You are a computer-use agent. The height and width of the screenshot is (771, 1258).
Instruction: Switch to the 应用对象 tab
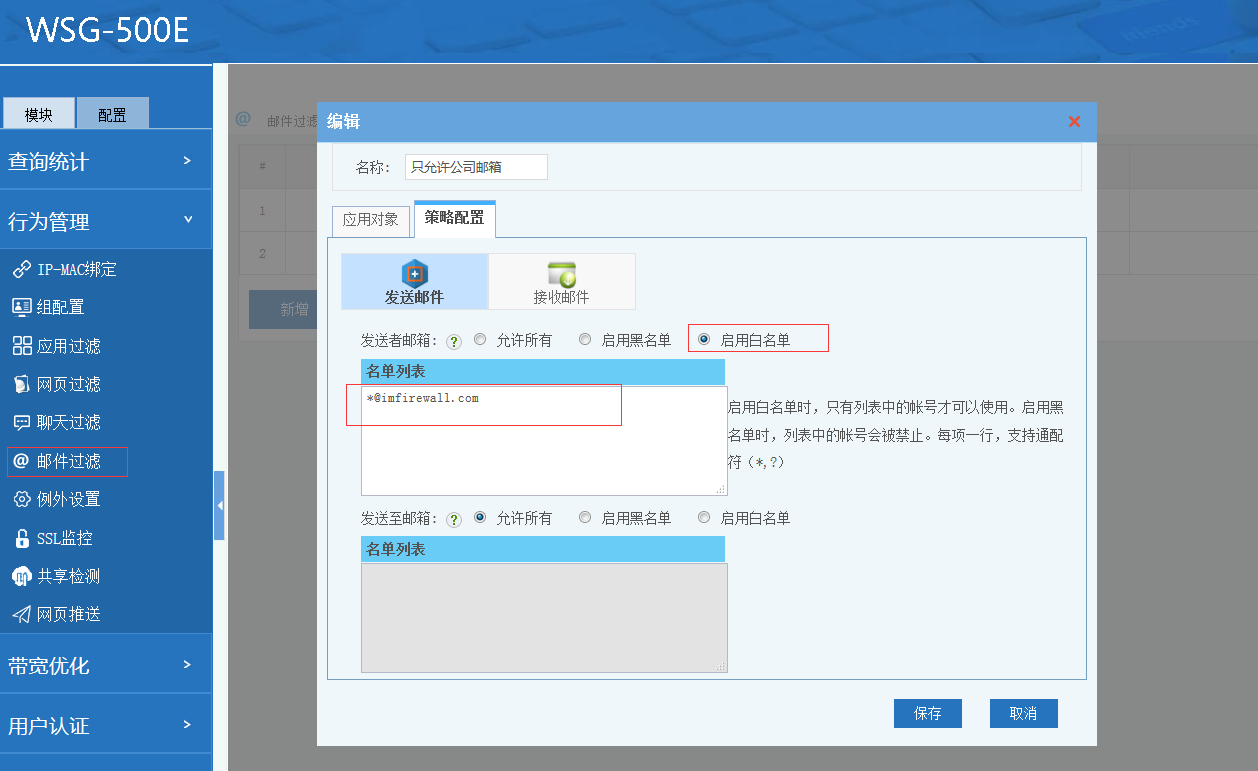pos(371,219)
